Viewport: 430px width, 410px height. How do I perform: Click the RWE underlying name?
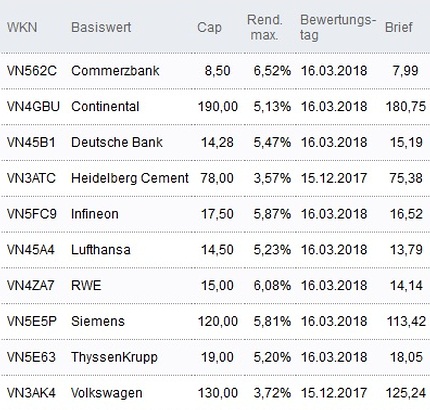[86, 286]
